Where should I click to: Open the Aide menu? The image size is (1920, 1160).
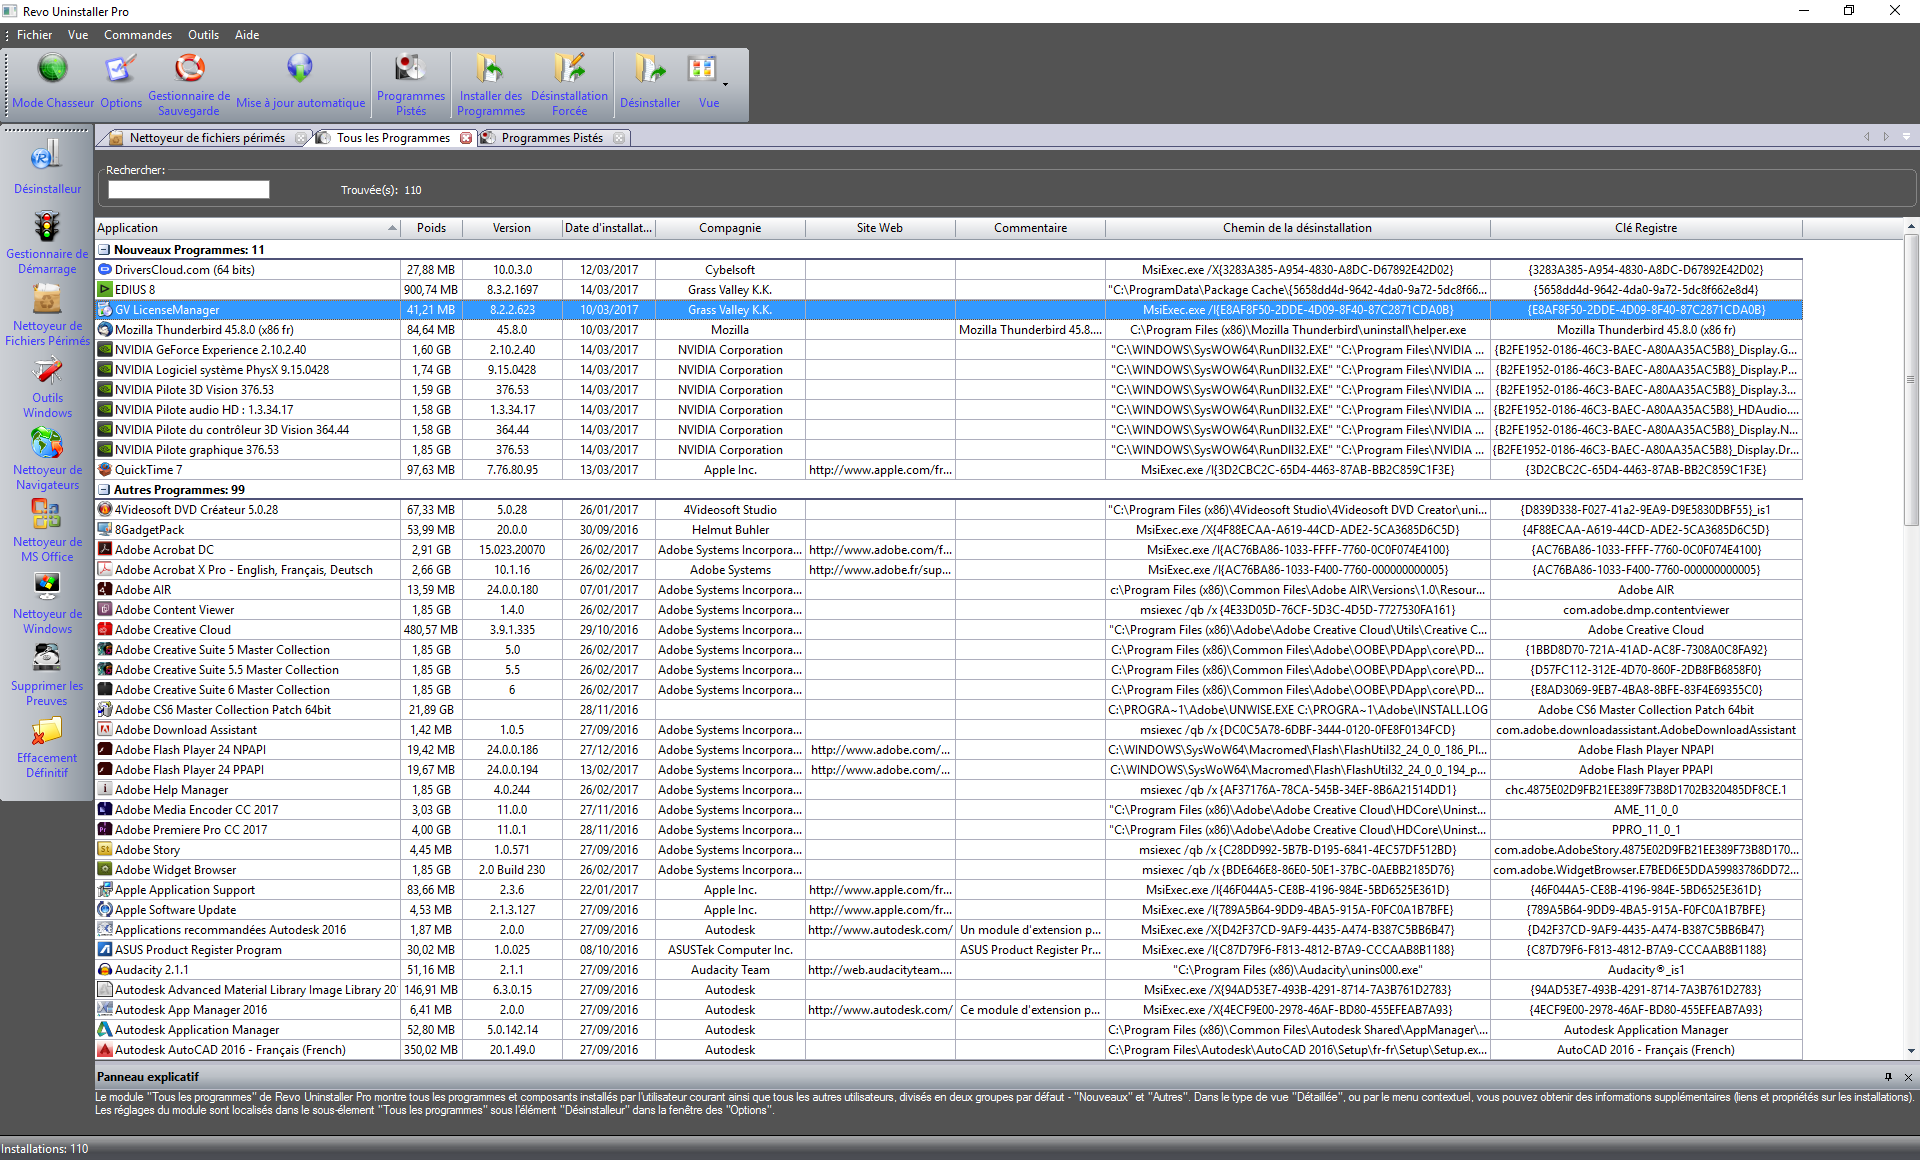click(x=247, y=35)
